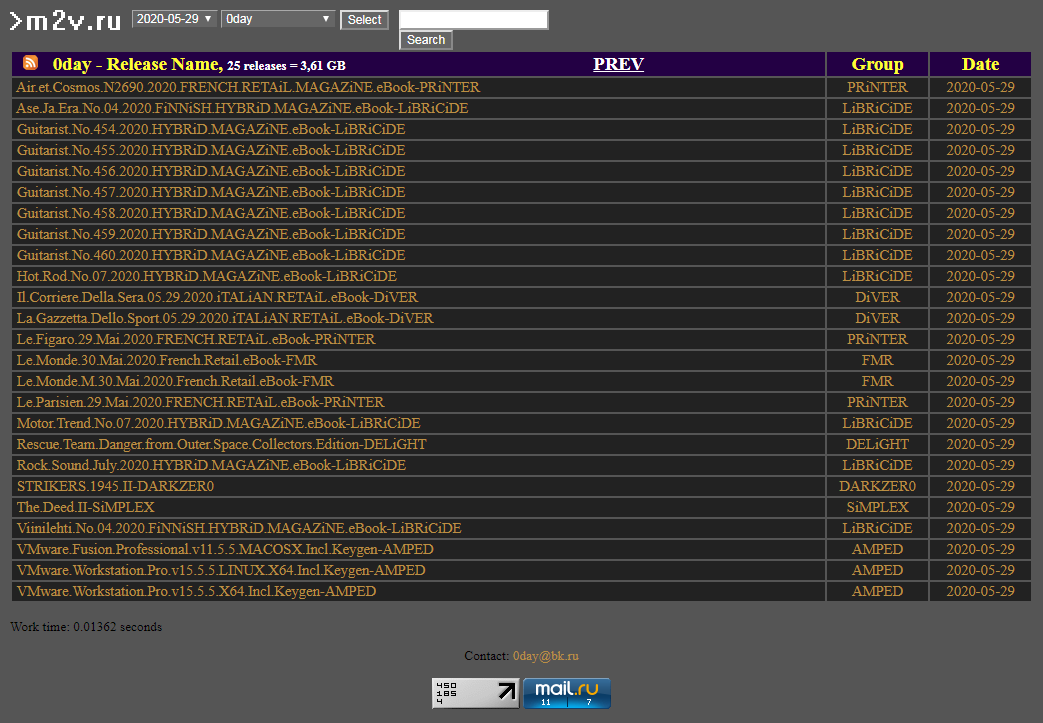Email the 0day@bk.ru contact link
The width and height of the screenshot is (1043, 723).
click(545, 656)
